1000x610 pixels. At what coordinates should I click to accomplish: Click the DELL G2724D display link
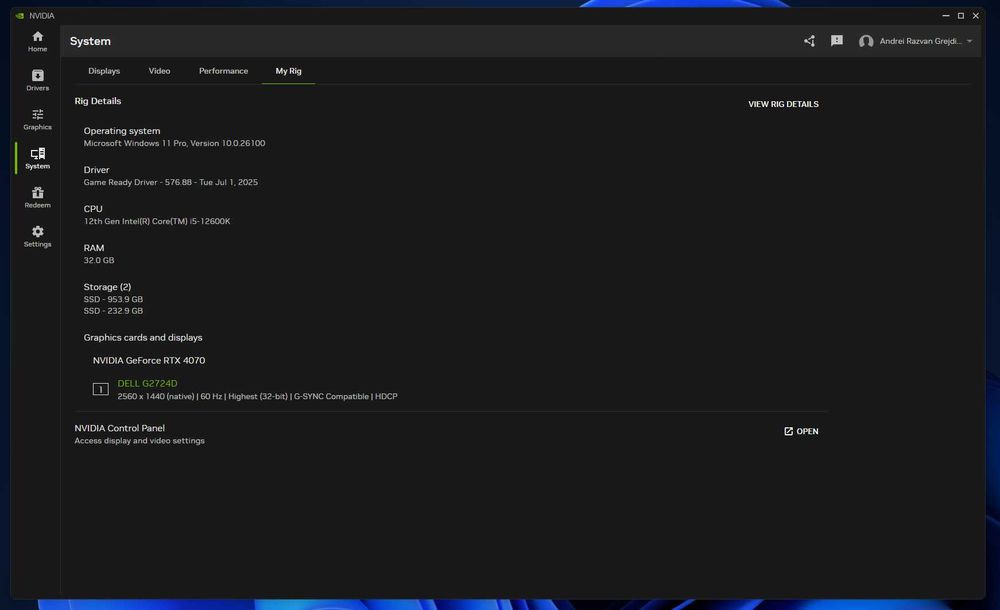pos(147,383)
